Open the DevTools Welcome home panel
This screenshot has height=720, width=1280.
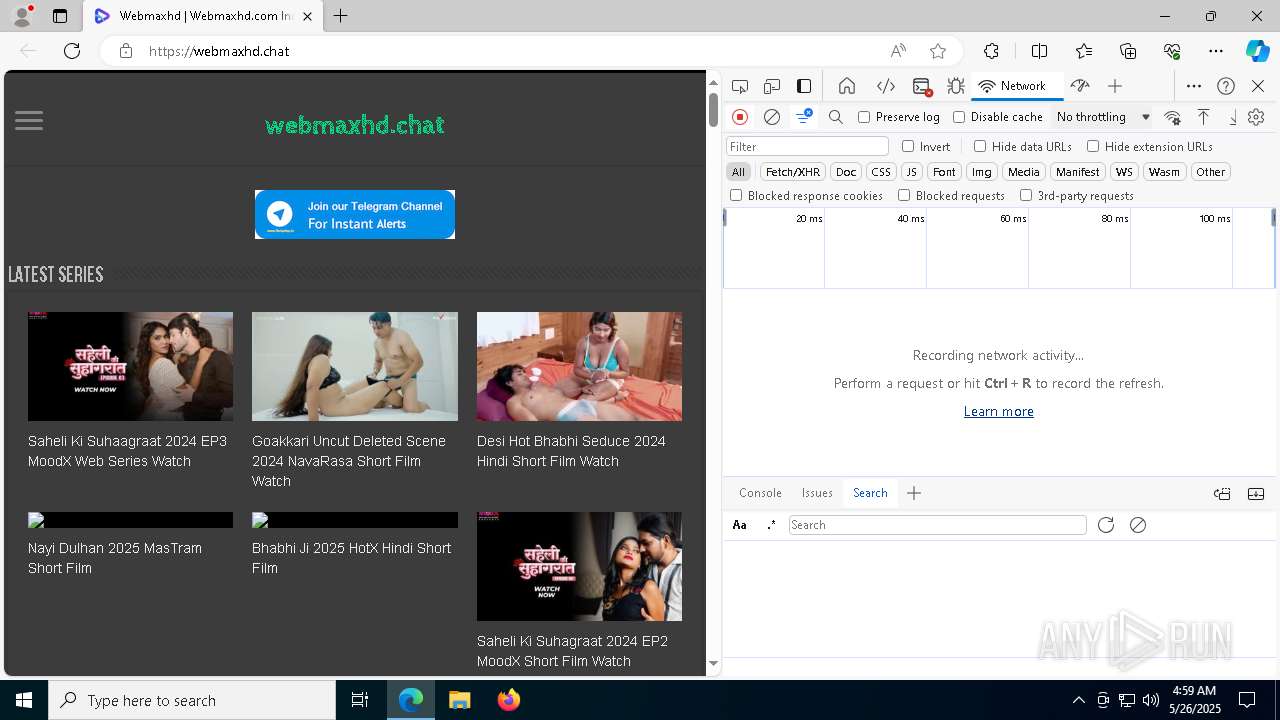(847, 86)
